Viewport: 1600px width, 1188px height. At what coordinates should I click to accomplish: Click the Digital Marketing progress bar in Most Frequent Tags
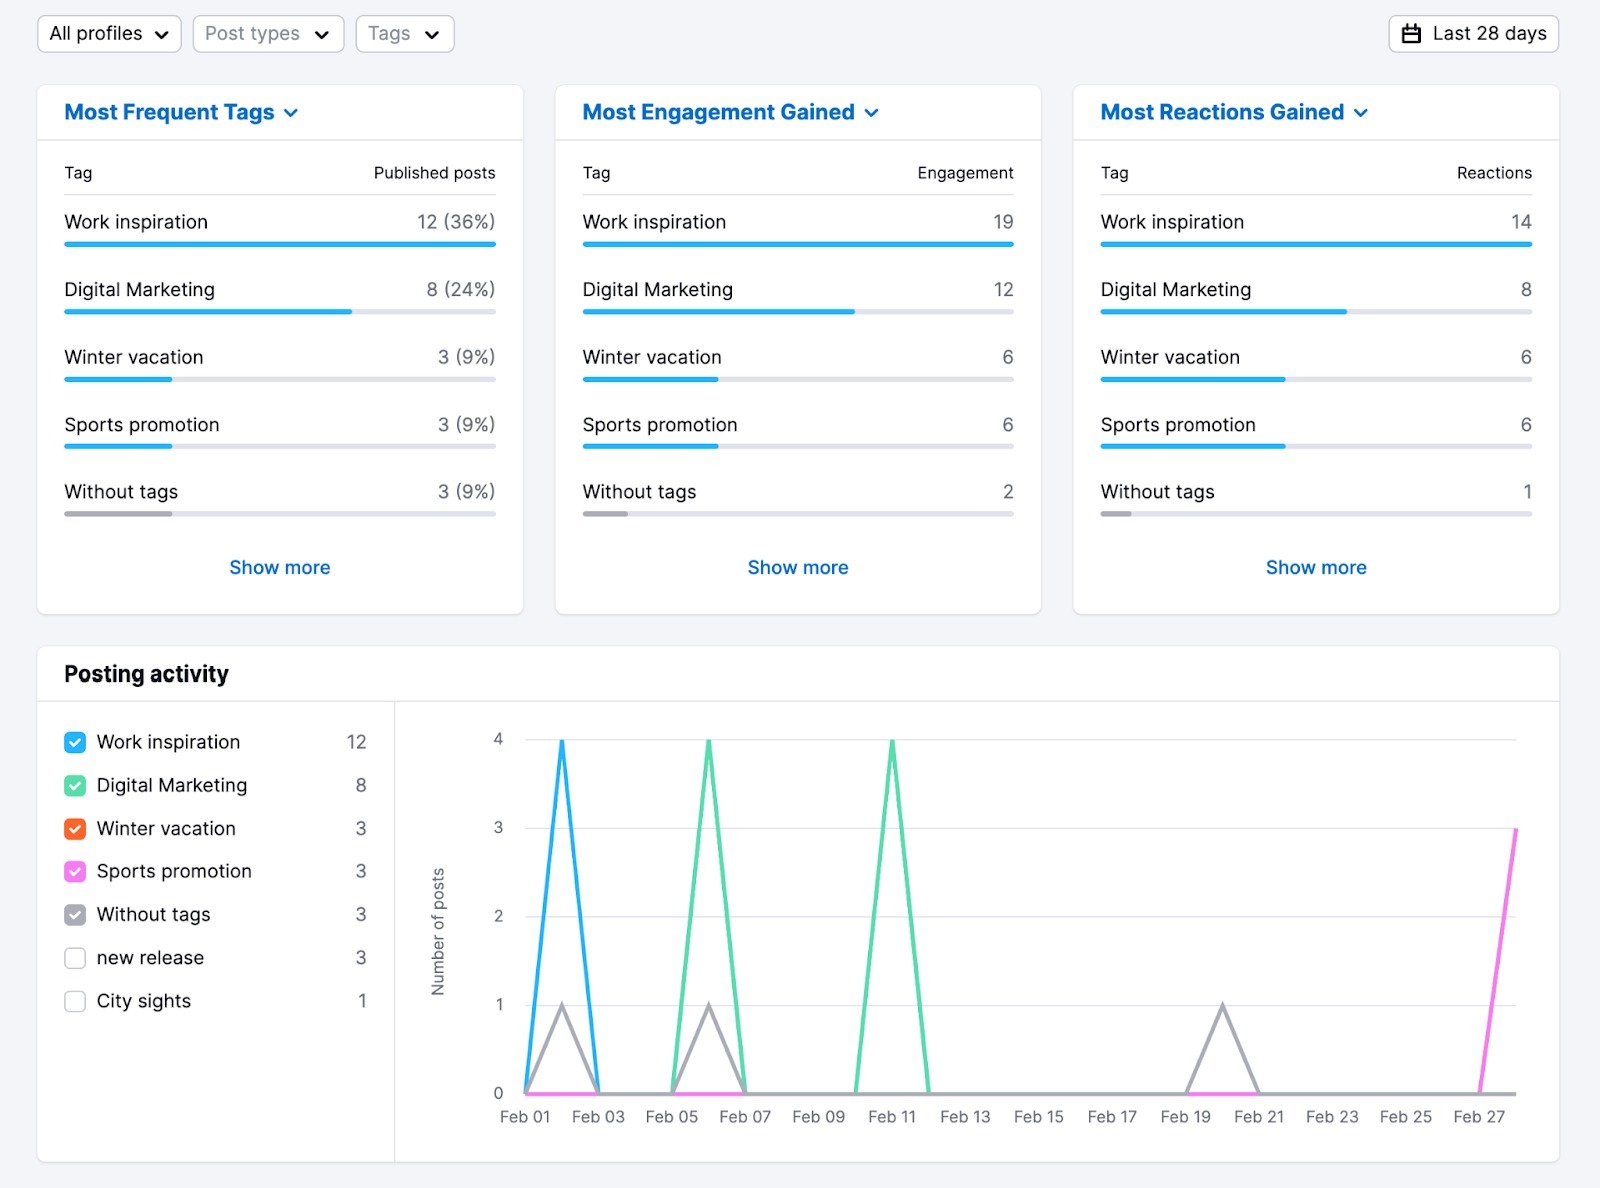[207, 312]
